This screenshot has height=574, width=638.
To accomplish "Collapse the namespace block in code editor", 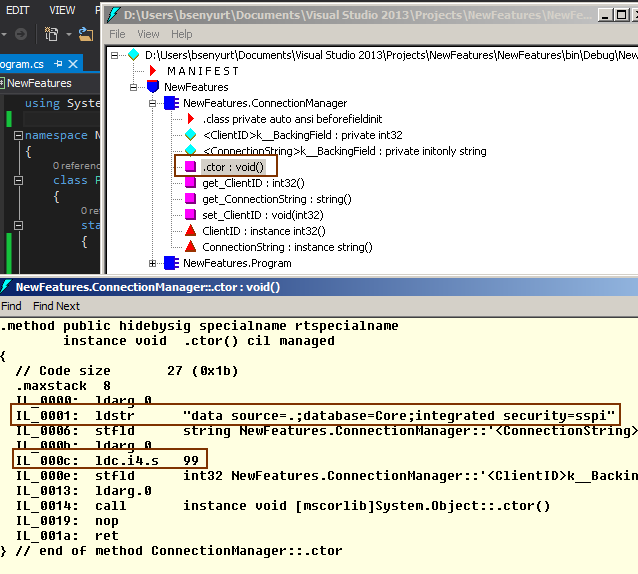I will (19, 135).
